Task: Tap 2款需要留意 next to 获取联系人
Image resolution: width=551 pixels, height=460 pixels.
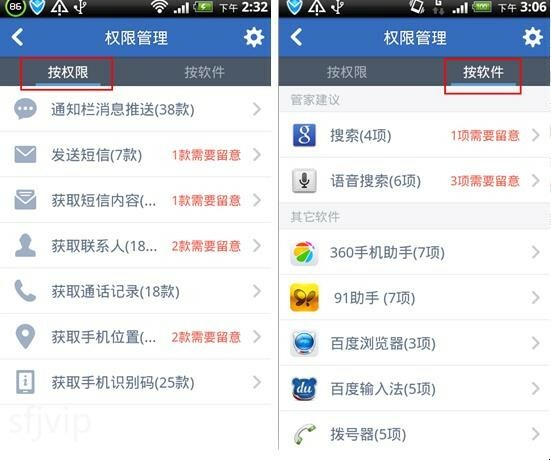Action: click(206, 246)
